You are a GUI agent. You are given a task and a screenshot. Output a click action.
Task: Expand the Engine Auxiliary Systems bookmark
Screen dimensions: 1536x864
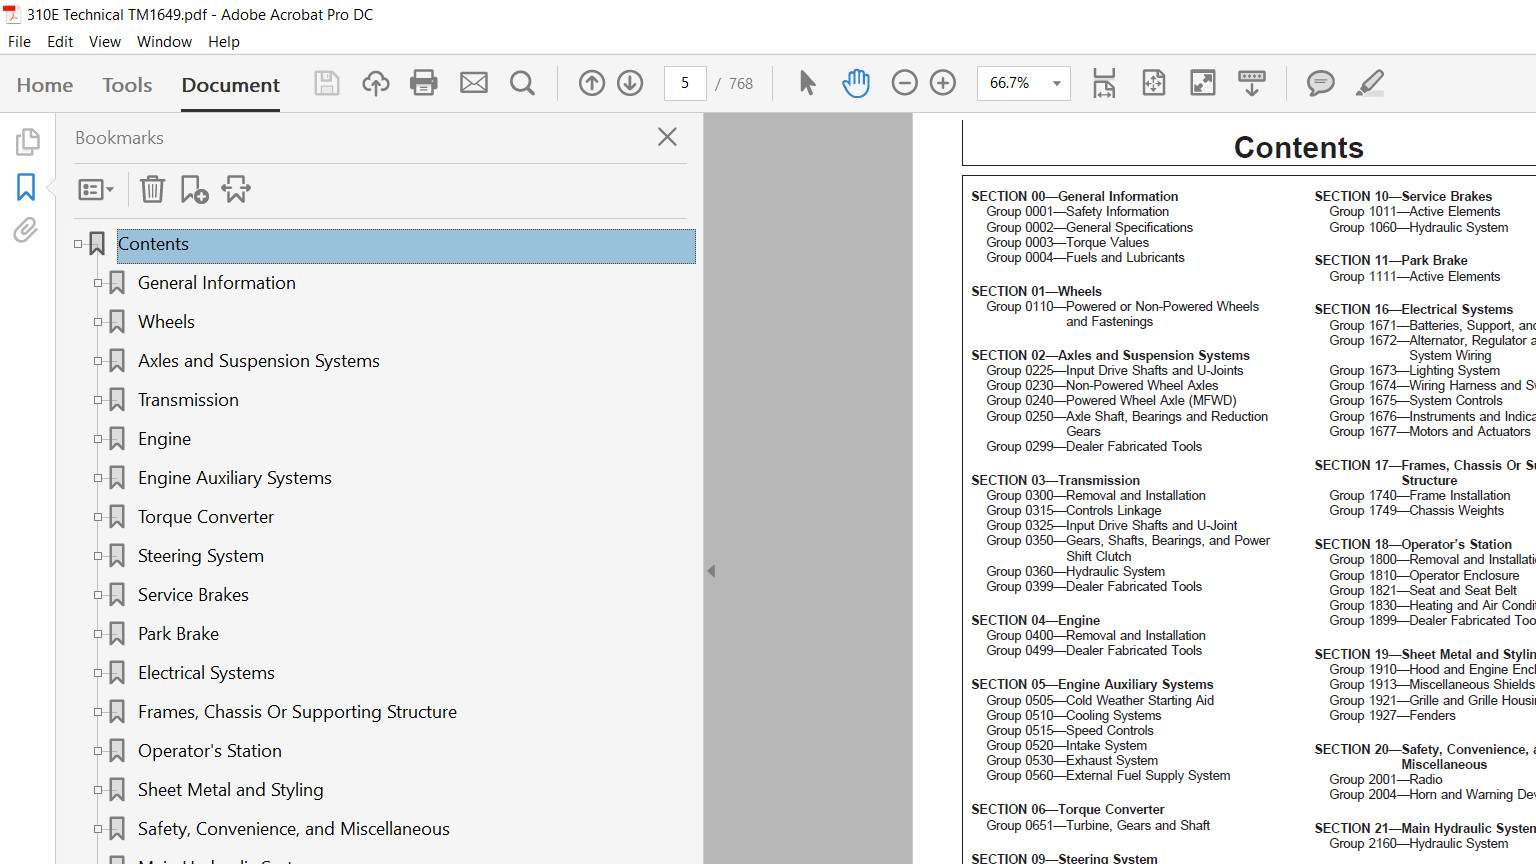pyautogui.click(x=98, y=478)
